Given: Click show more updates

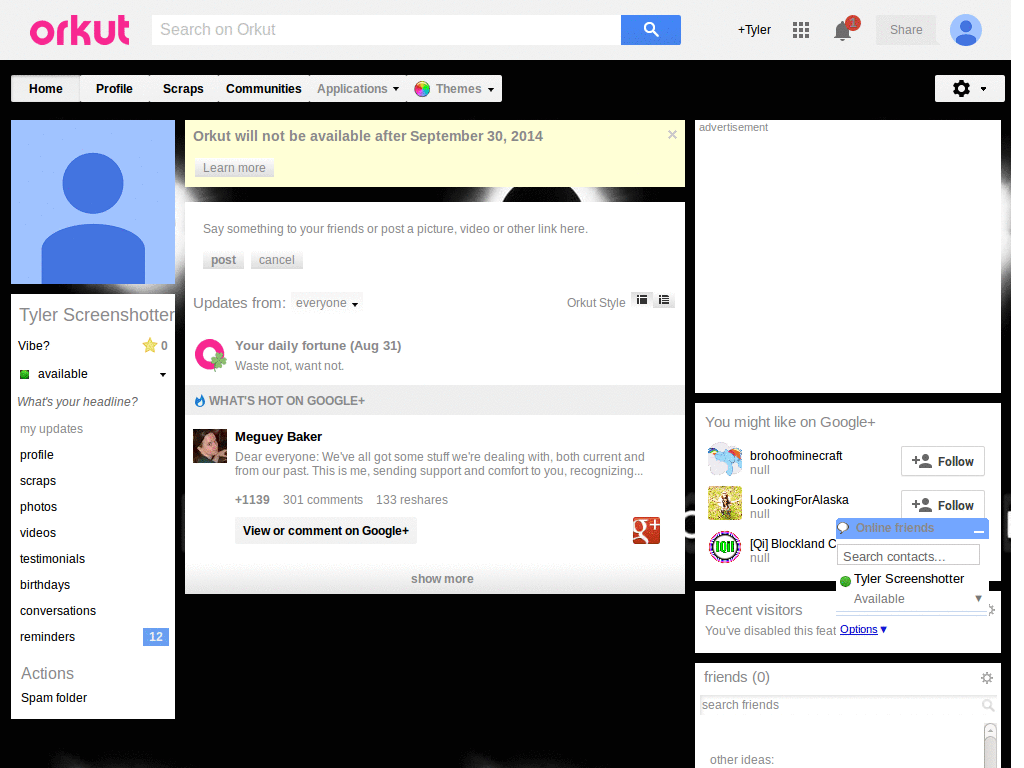Looking at the screenshot, I should pos(442,579).
